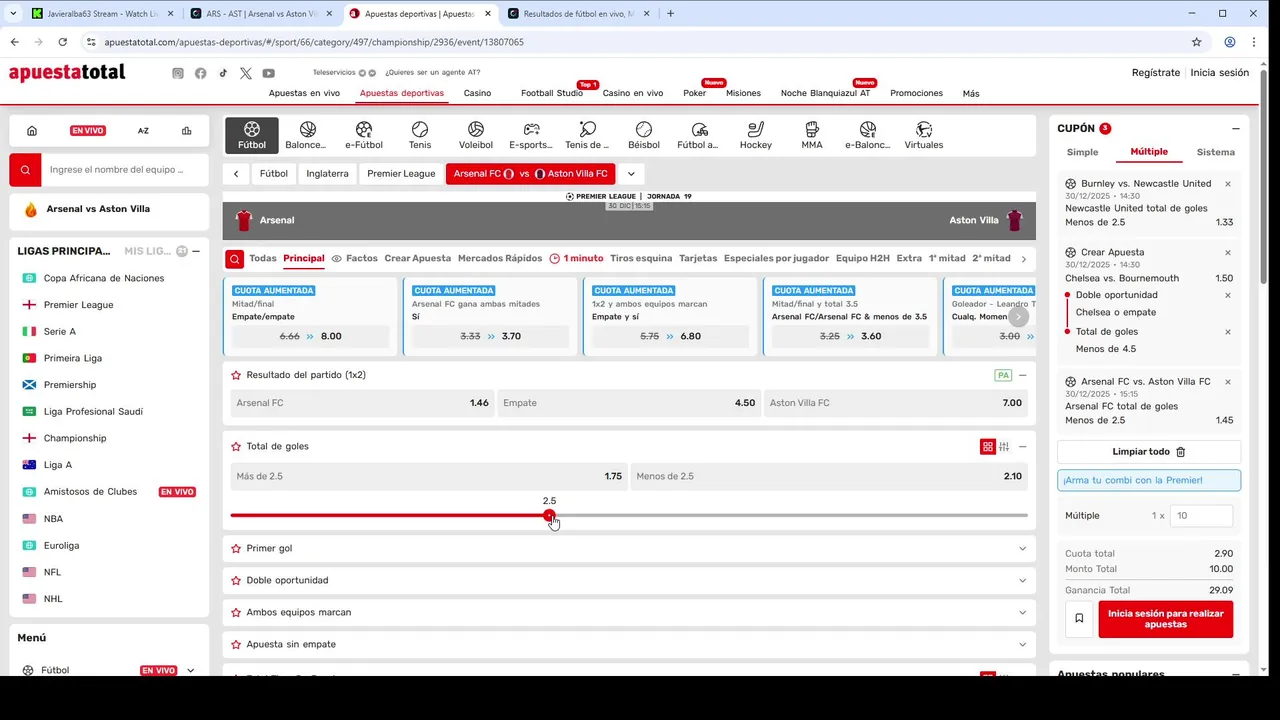This screenshot has height=720, width=1280.
Task: Open the Facebook social icon
Action: [201, 73]
